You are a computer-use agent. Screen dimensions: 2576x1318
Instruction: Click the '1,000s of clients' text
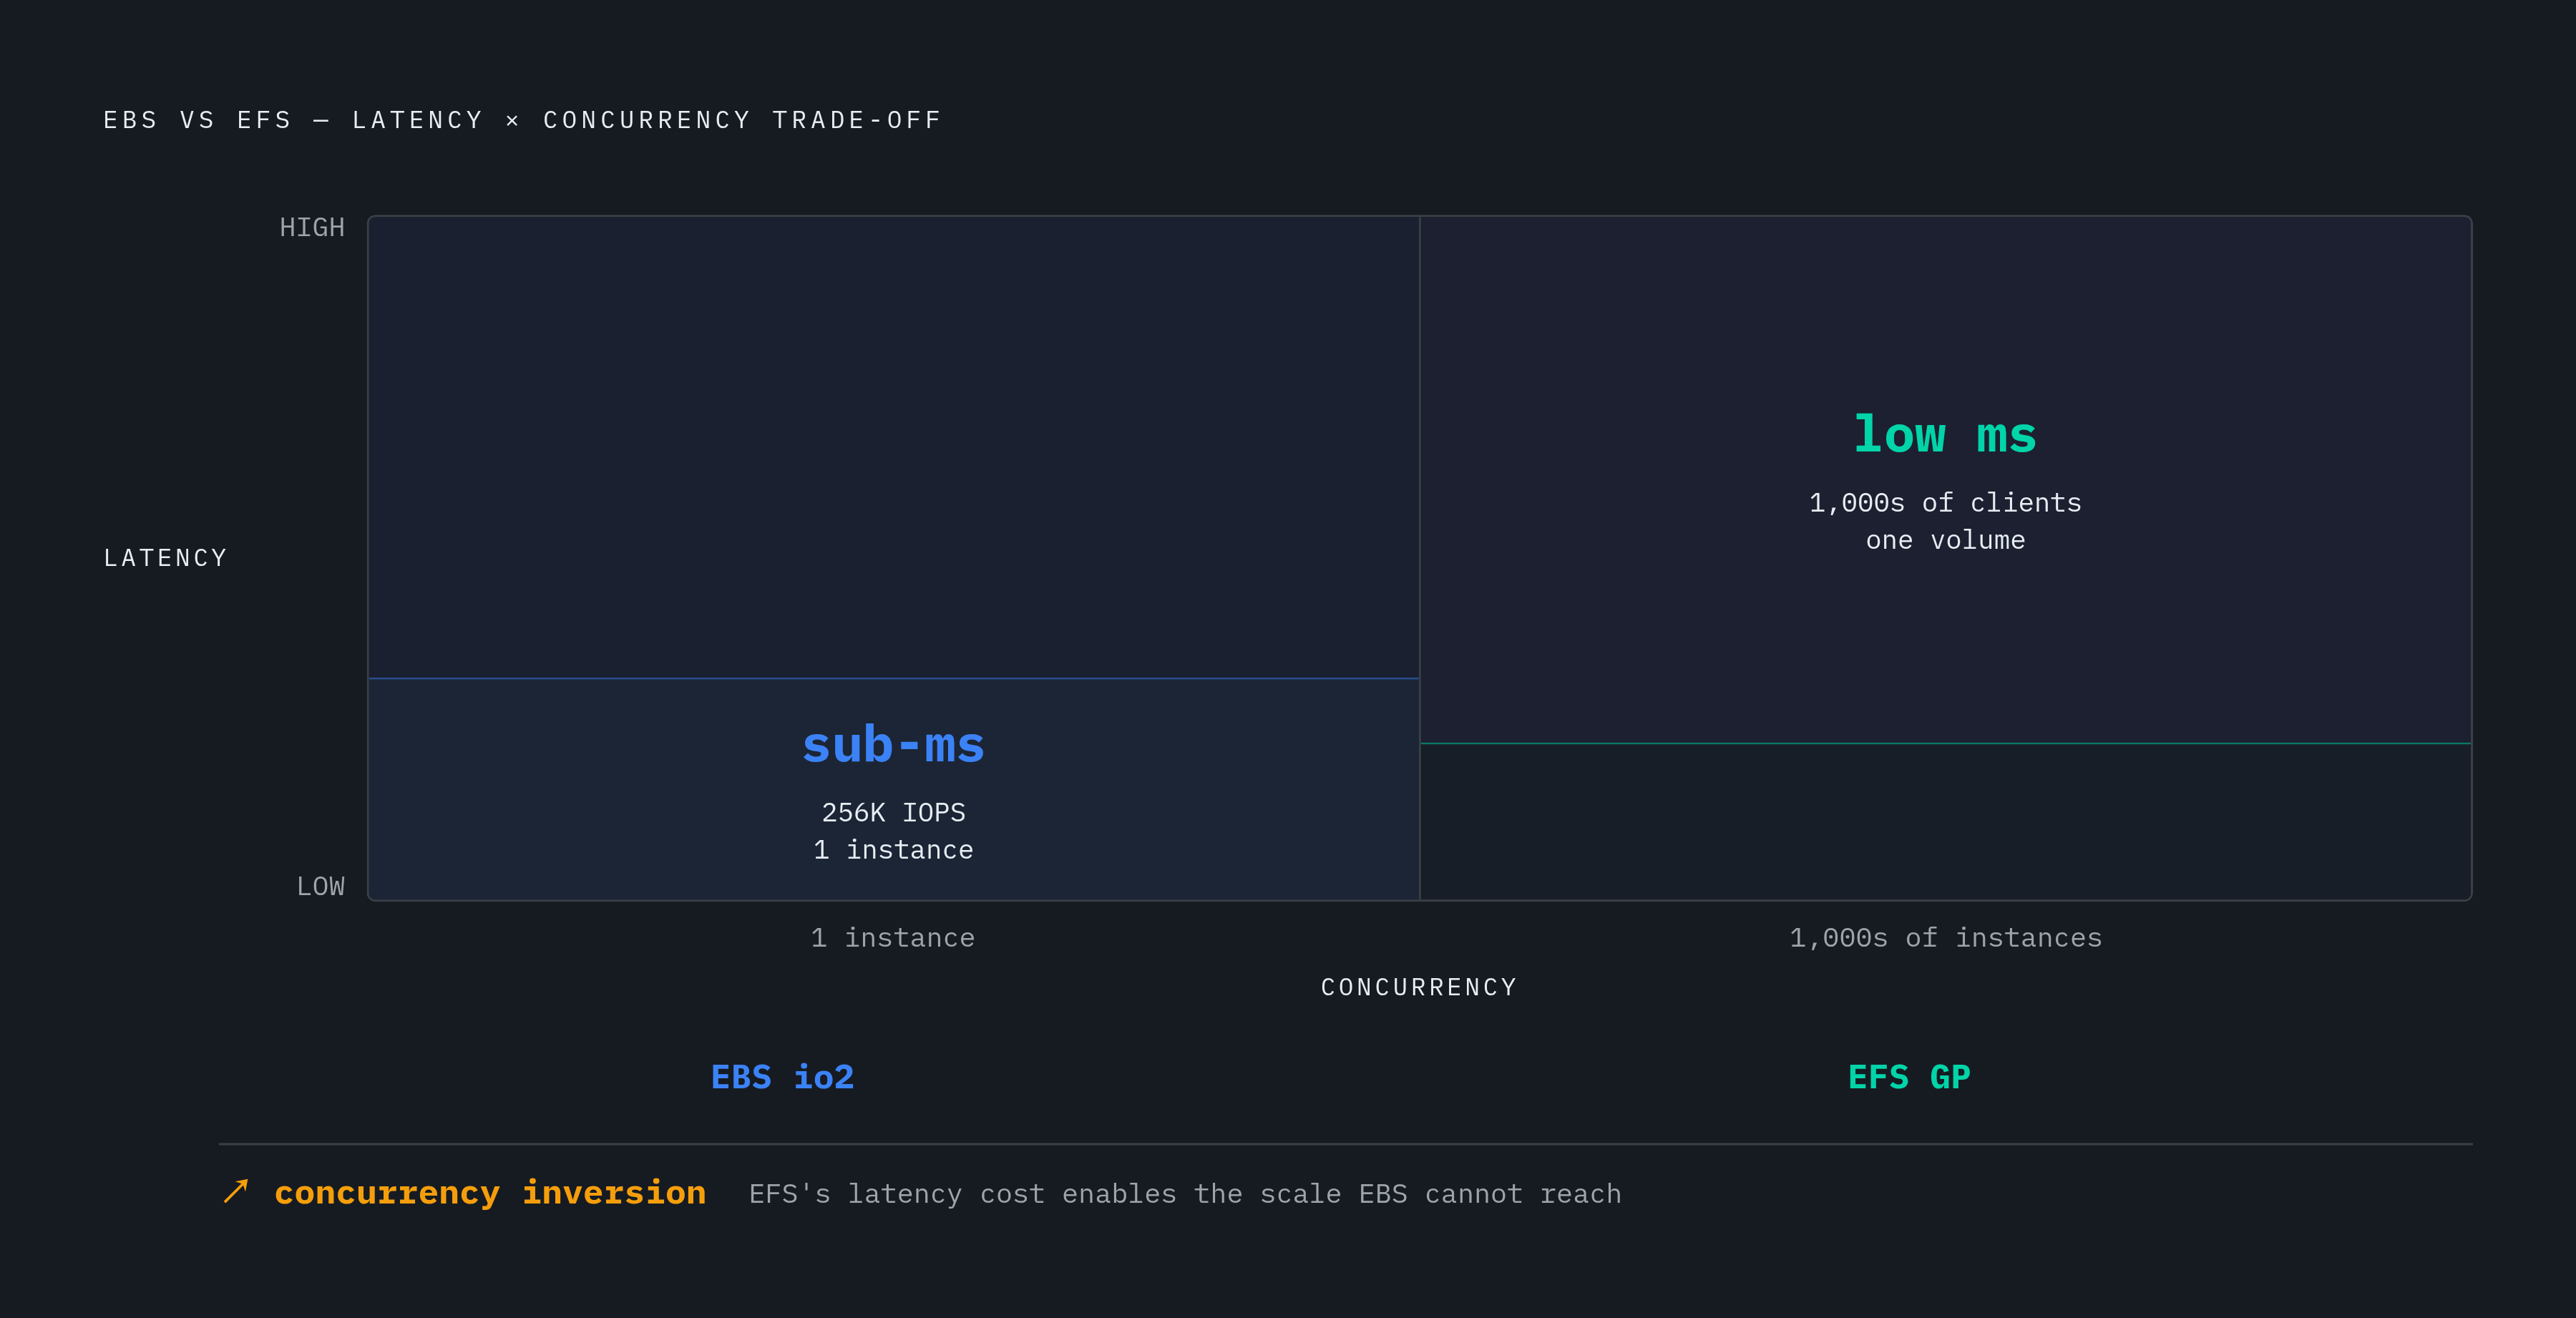(1945, 502)
